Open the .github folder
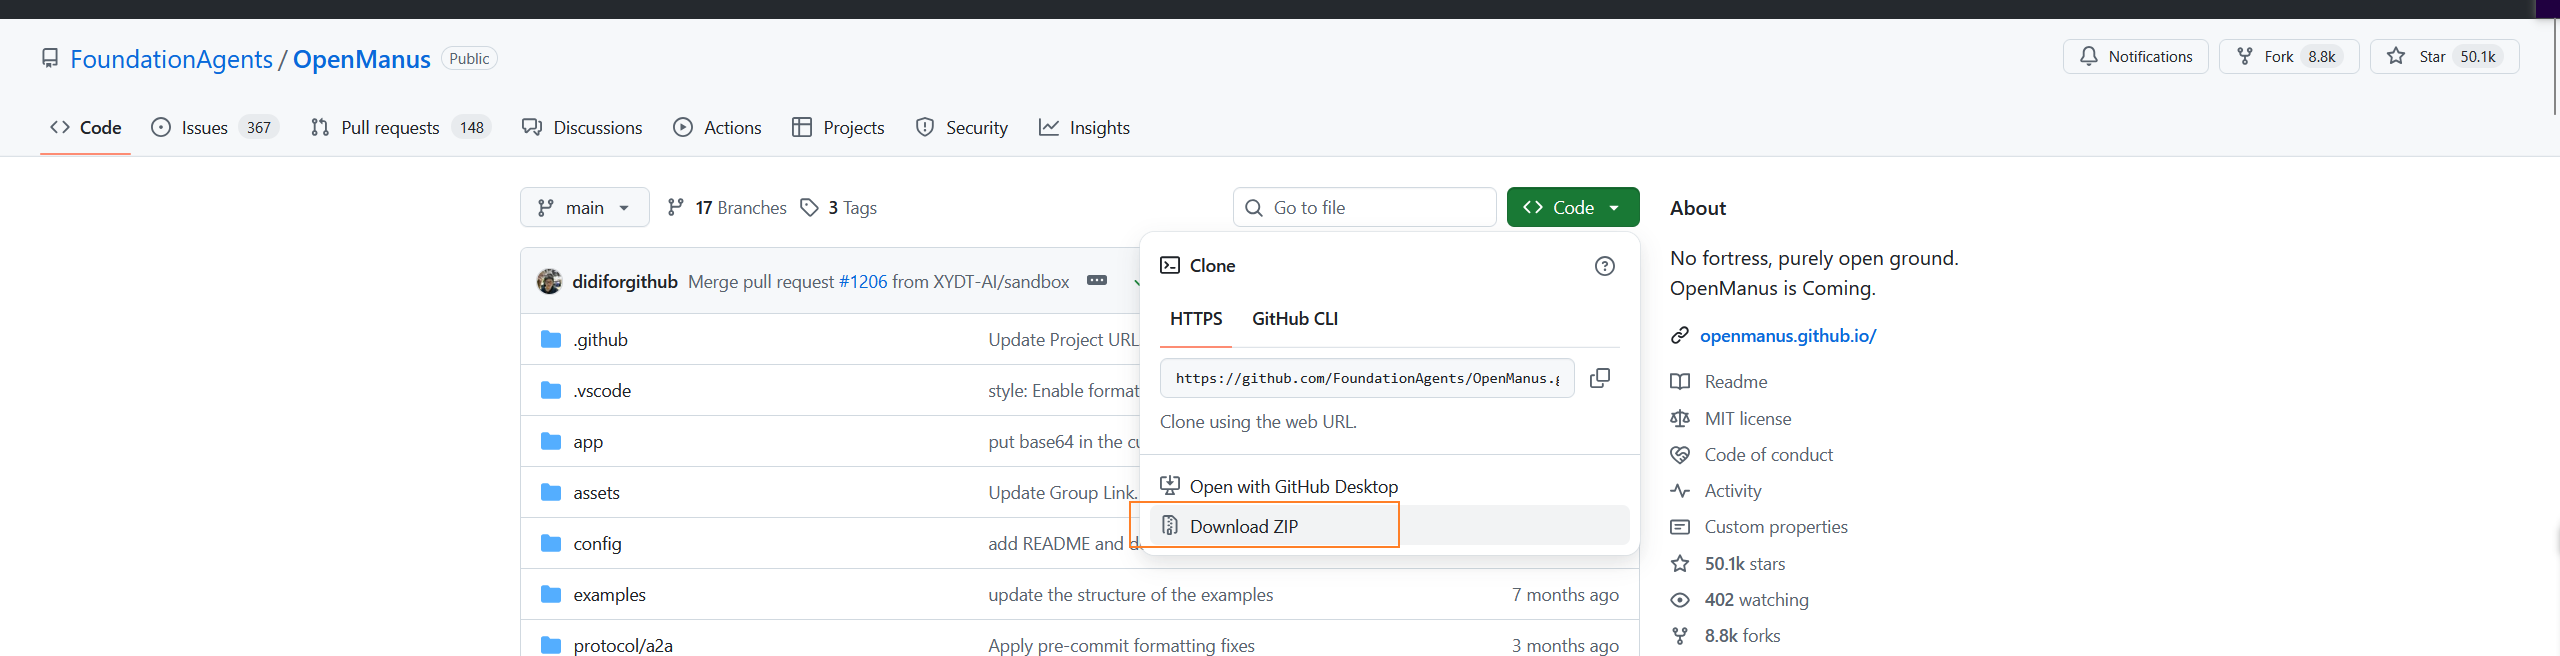The width and height of the screenshot is (2560, 656). [601, 340]
